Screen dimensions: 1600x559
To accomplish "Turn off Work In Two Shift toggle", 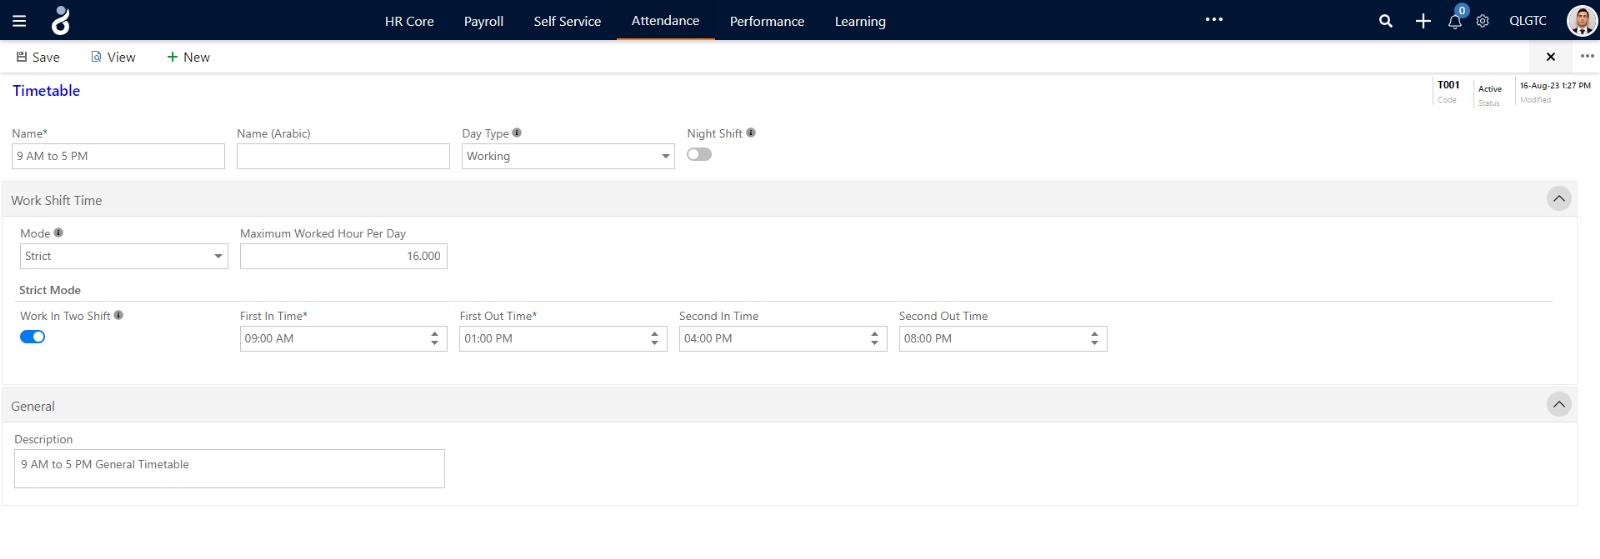I will 33,337.
